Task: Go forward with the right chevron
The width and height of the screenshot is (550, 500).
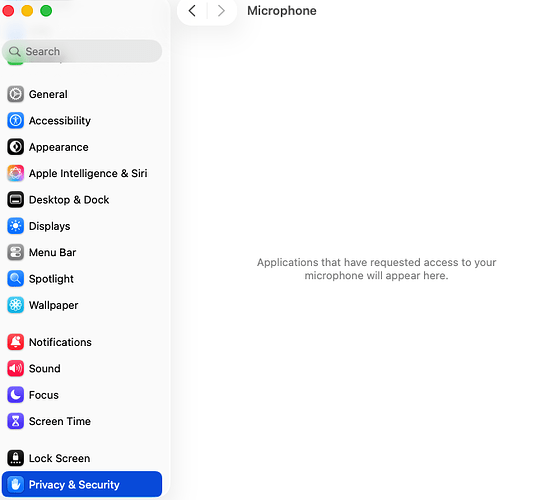Action: coord(221,11)
